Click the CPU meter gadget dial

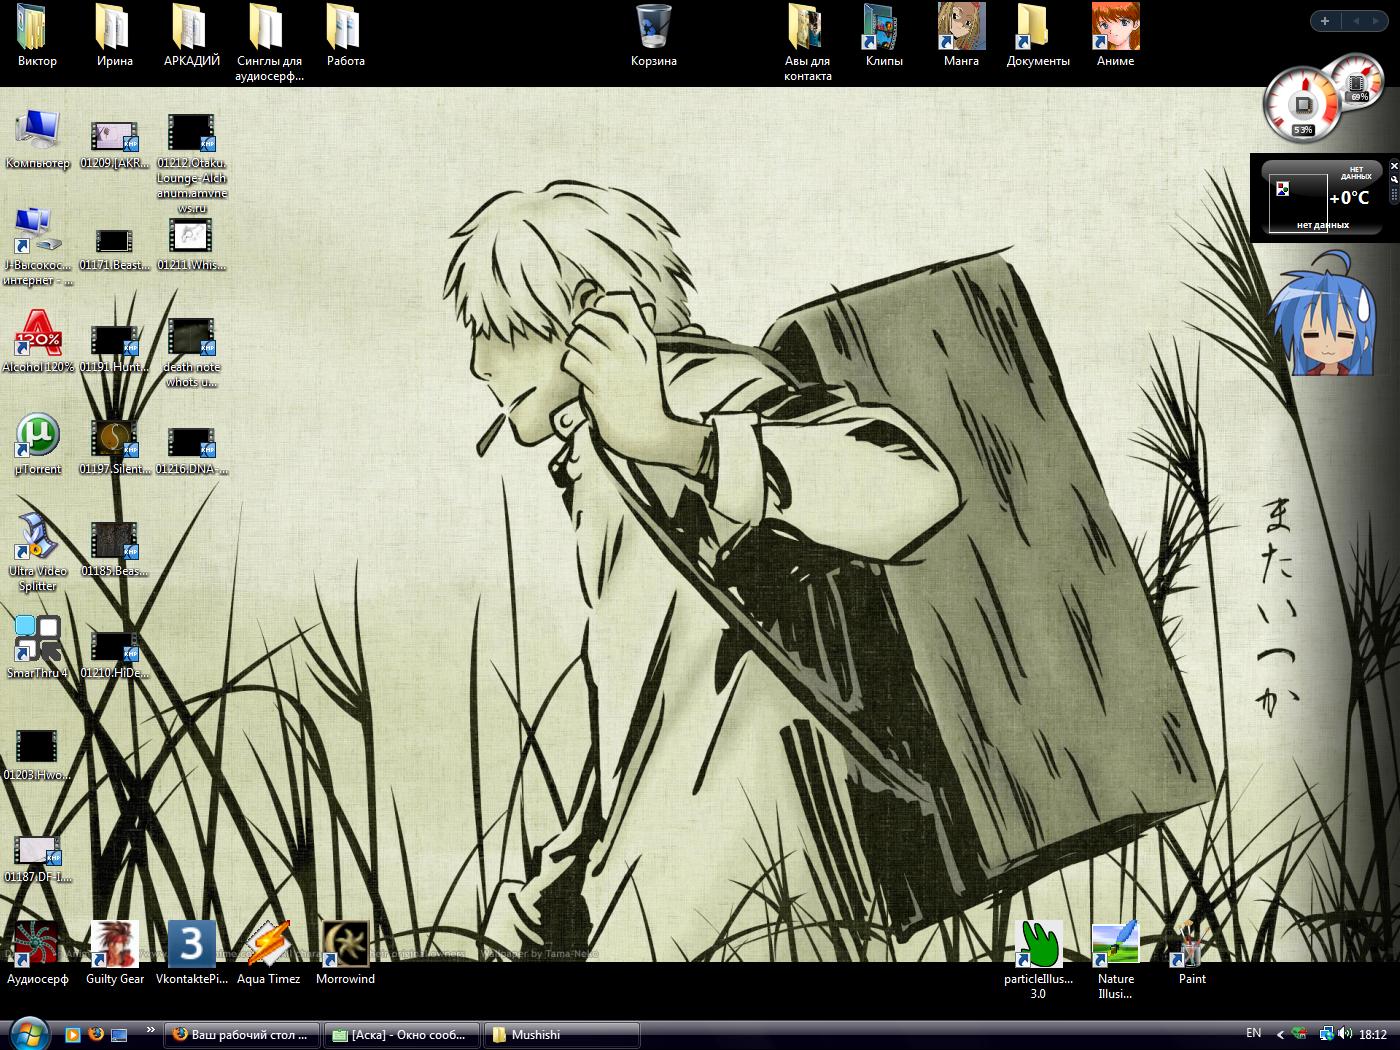coord(1303,105)
